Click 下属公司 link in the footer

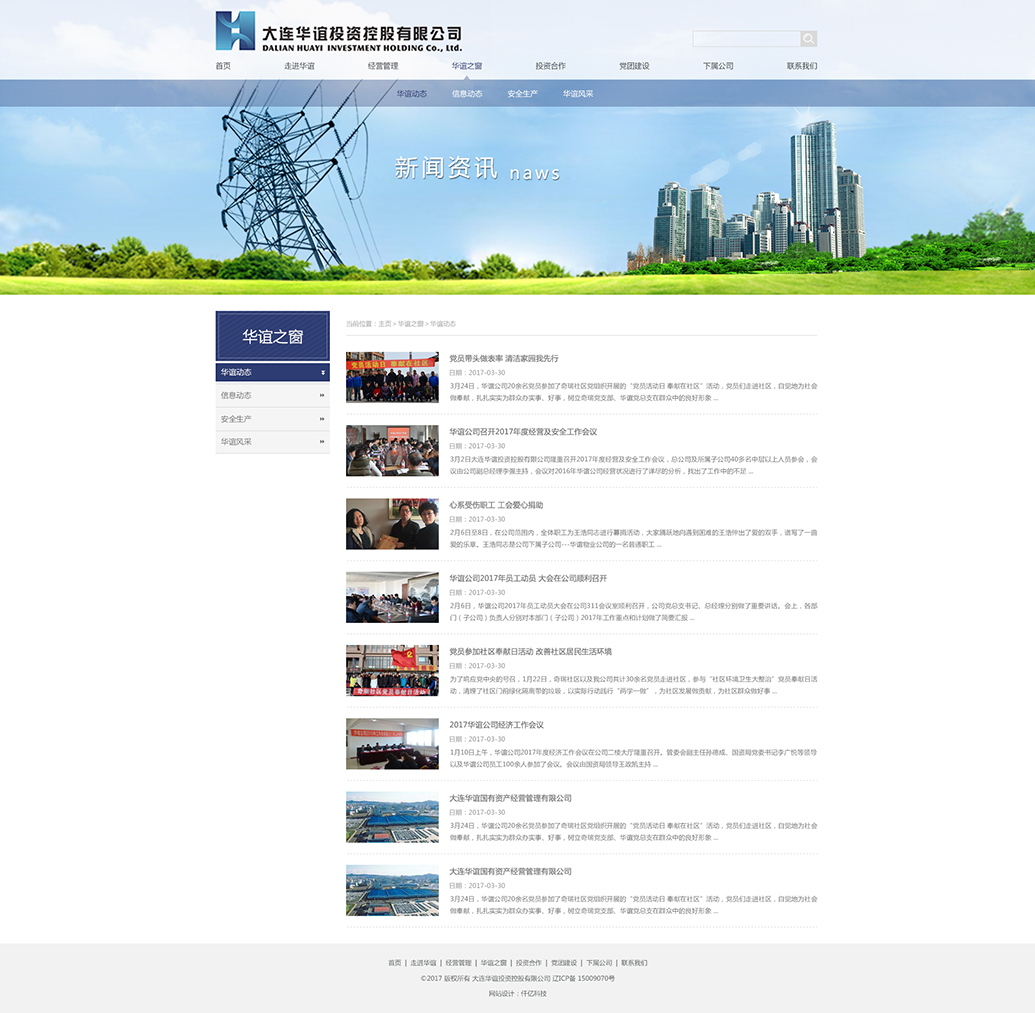click(599, 963)
